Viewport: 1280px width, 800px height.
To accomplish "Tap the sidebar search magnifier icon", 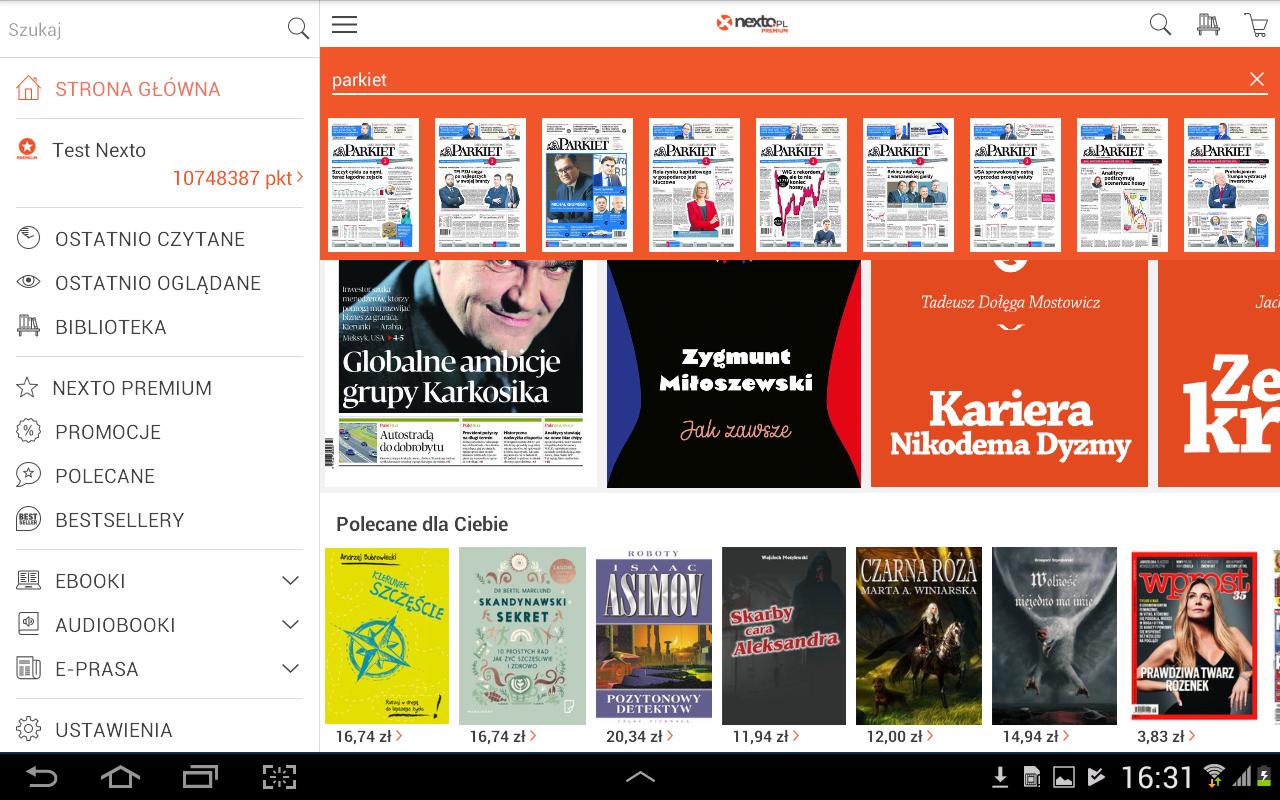I will point(298,29).
